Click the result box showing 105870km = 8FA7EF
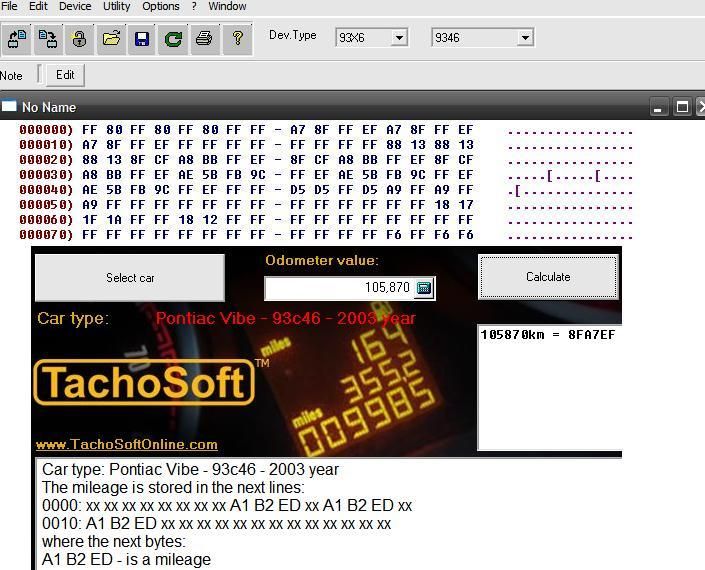The height and width of the screenshot is (570, 705). coord(549,387)
